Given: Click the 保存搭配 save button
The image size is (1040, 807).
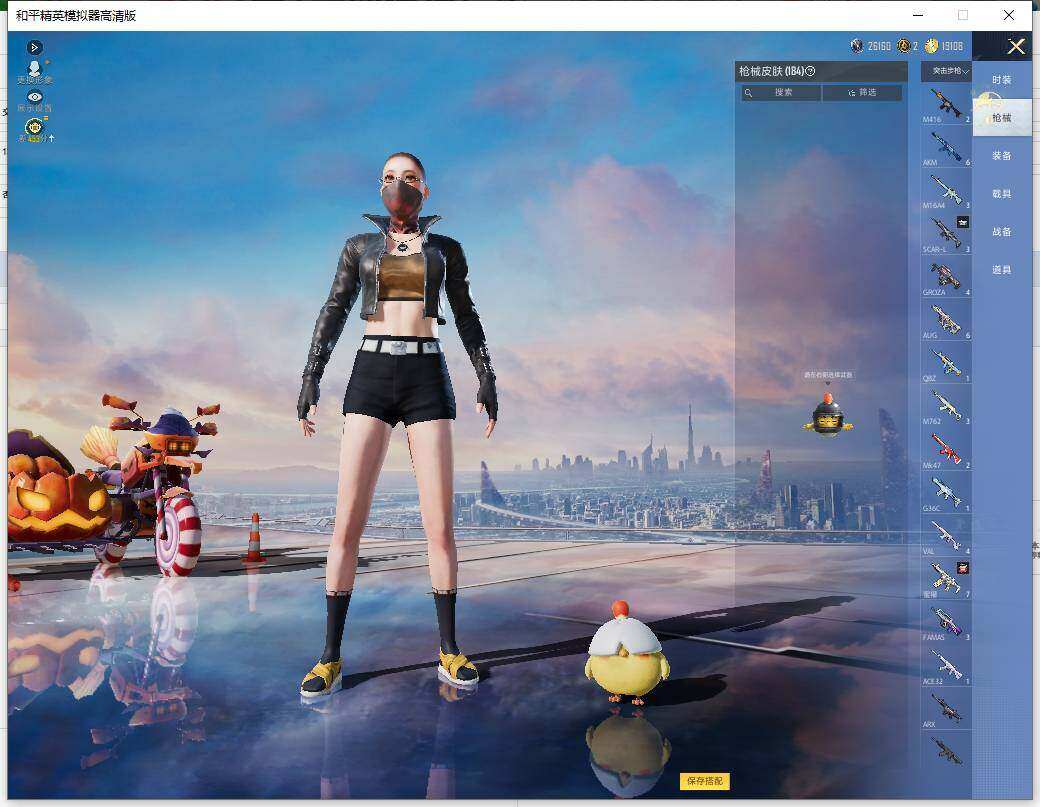Looking at the screenshot, I should (x=704, y=781).
